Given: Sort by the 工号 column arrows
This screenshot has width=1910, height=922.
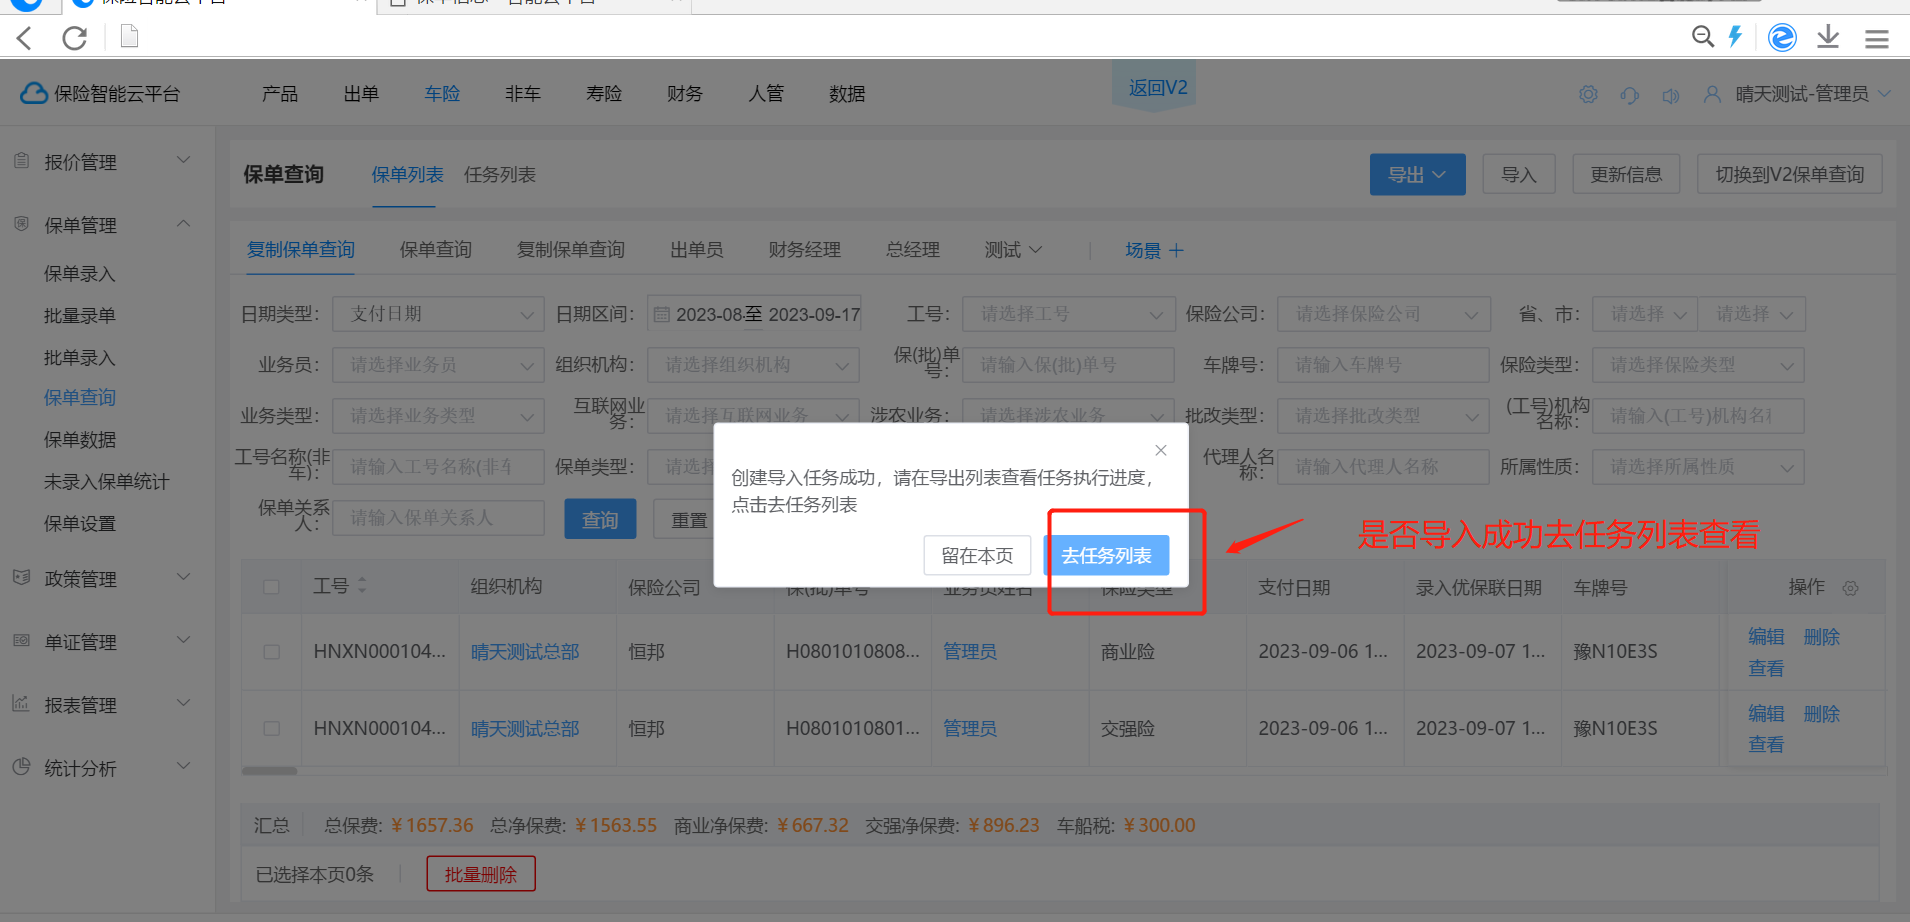Looking at the screenshot, I should (362, 586).
